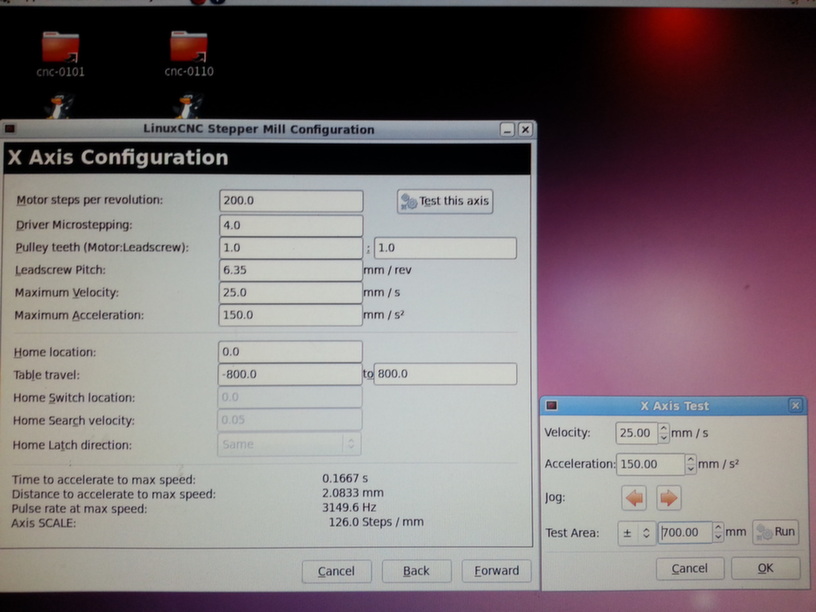
Task: Focus the Maximum Acceleration field
Action: click(291, 315)
